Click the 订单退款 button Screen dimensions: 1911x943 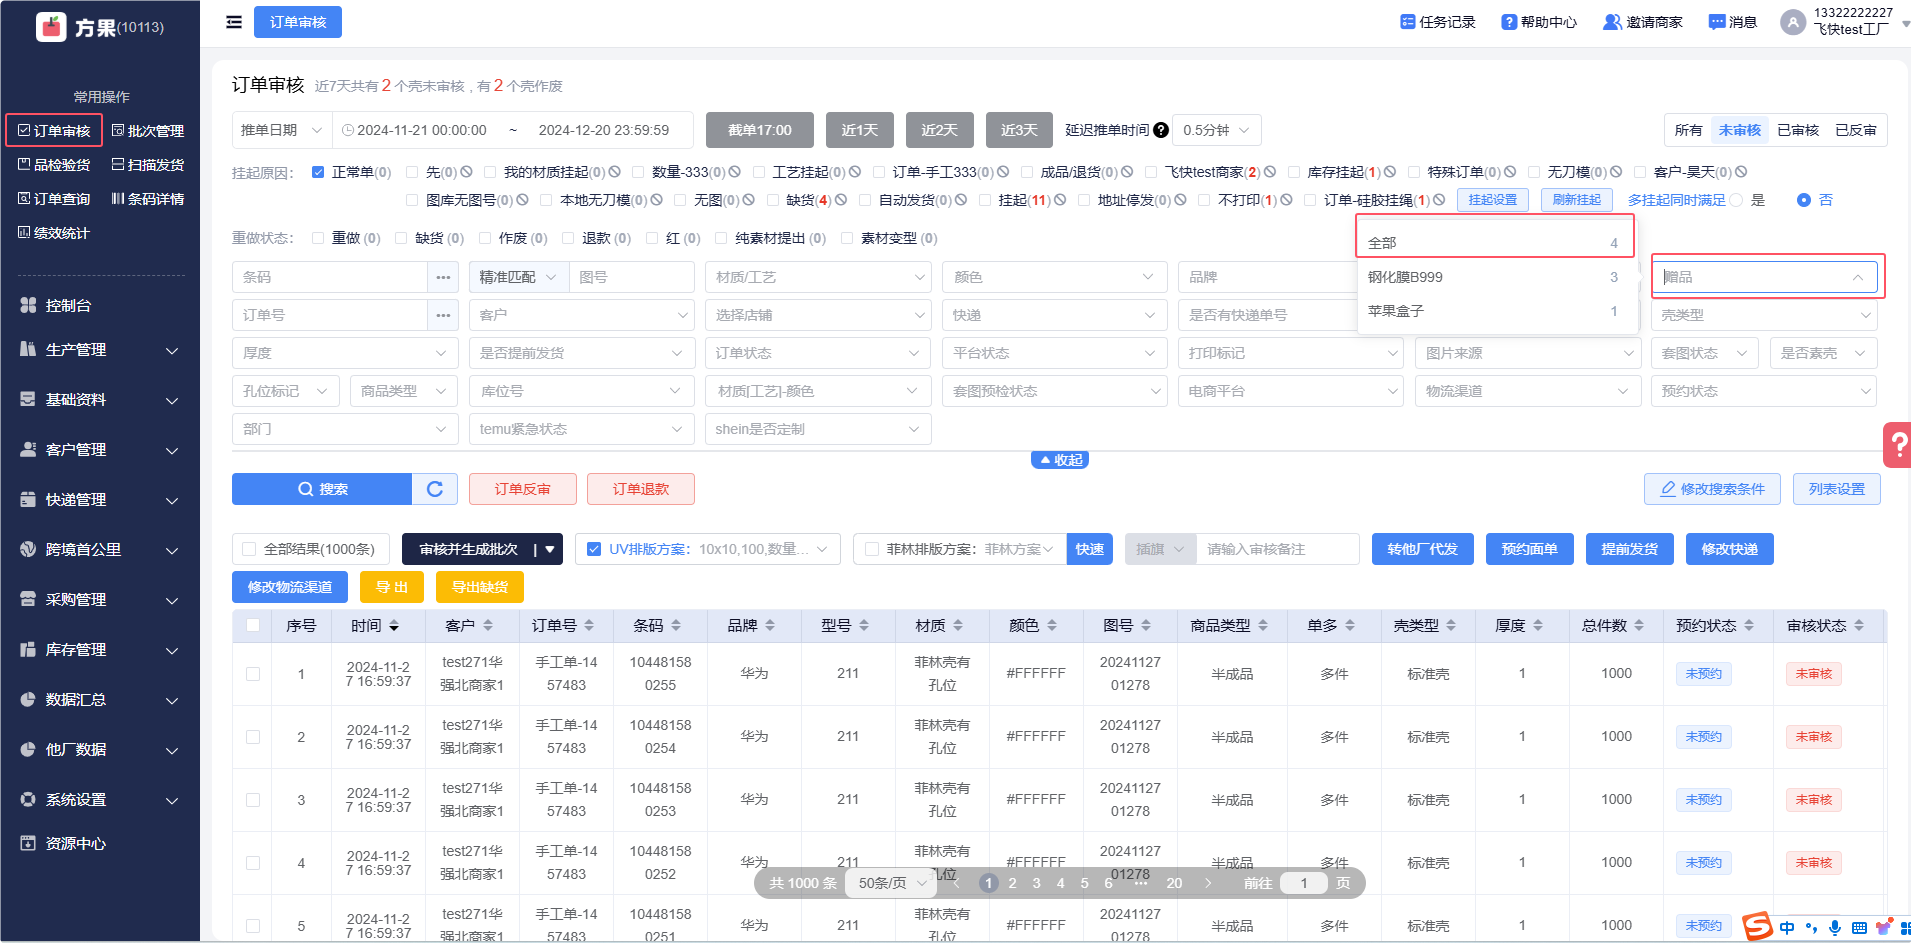(640, 489)
